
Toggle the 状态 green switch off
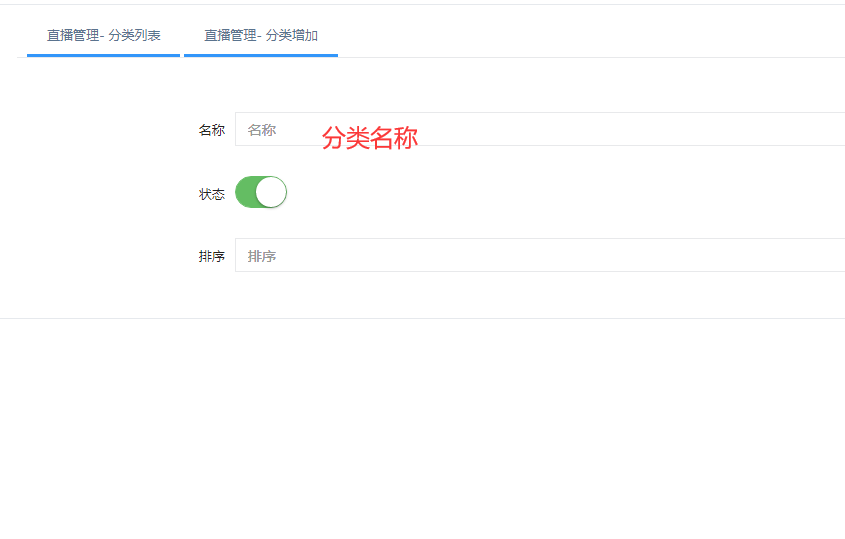point(261,192)
